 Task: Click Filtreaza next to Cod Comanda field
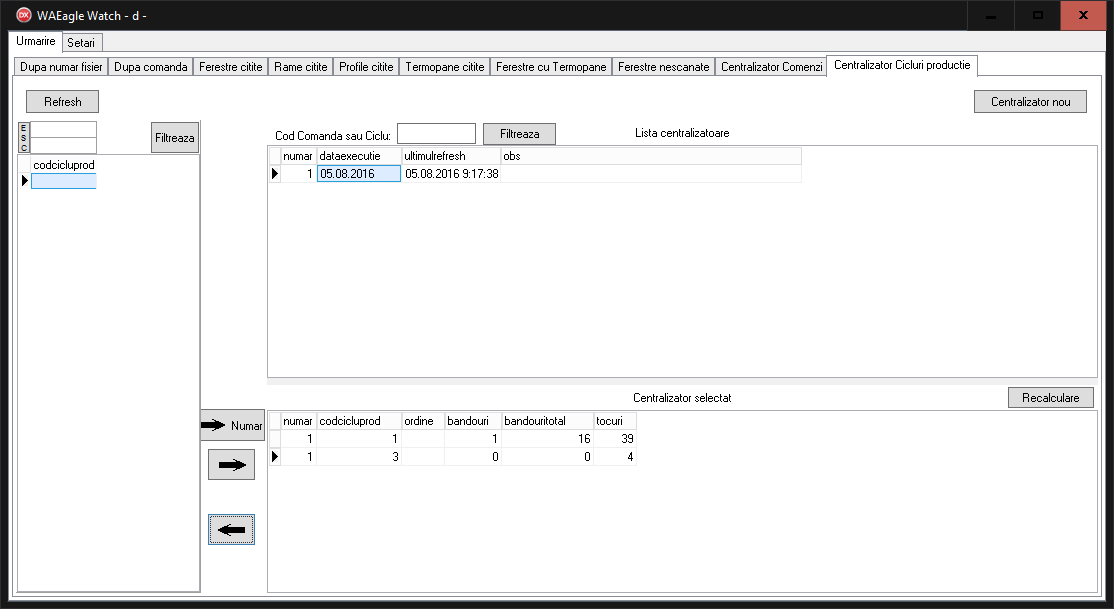(519, 134)
